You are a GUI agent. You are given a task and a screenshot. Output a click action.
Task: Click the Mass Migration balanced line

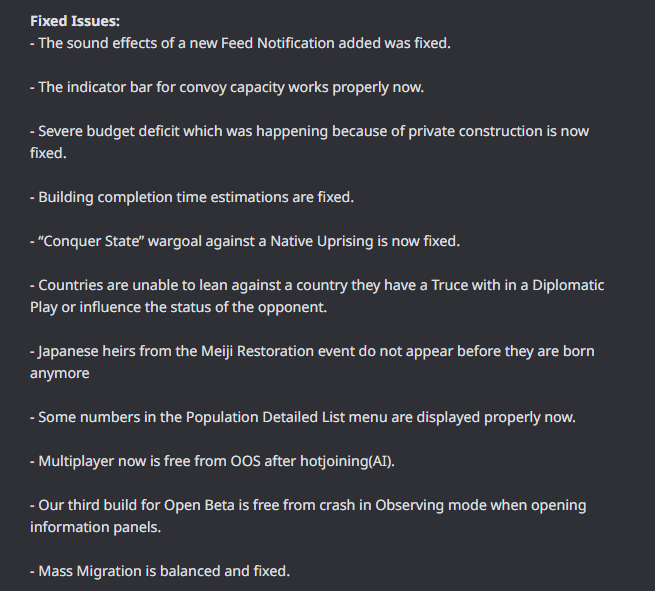pos(160,571)
